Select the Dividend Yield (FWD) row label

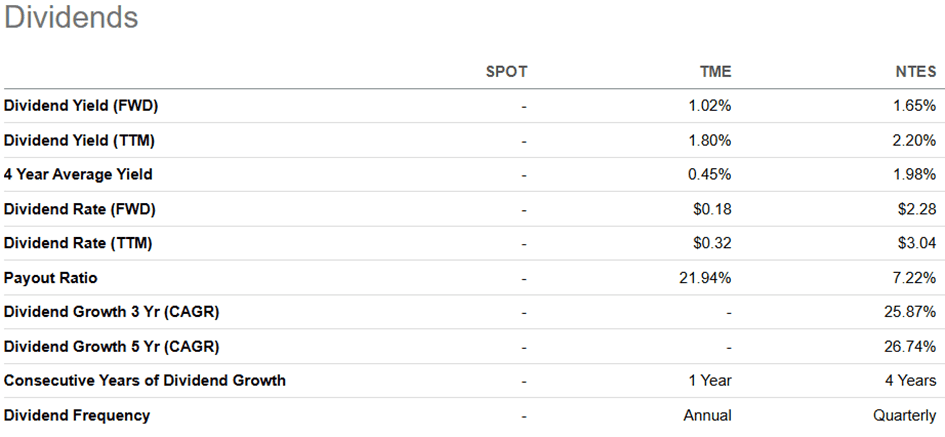pyautogui.click(x=81, y=106)
